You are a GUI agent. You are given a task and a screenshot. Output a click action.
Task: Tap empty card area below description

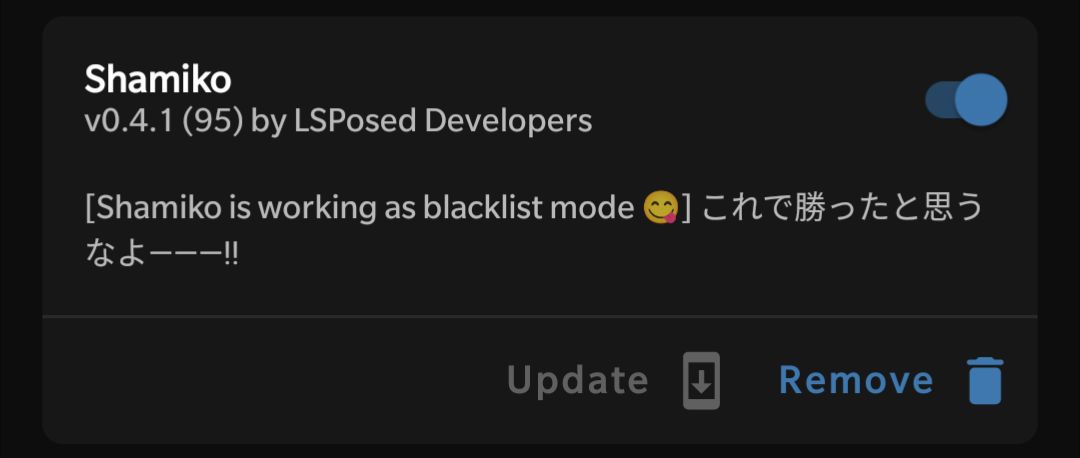click(x=539, y=293)
